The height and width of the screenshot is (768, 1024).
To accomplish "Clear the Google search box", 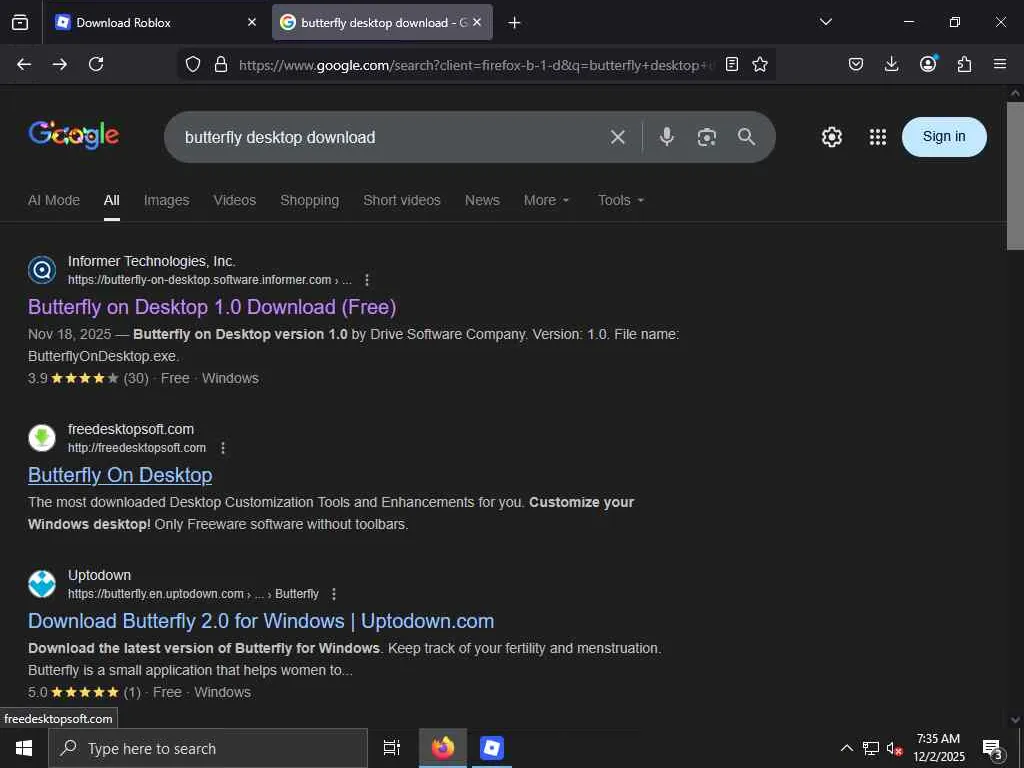I will [x=618, y=137].
